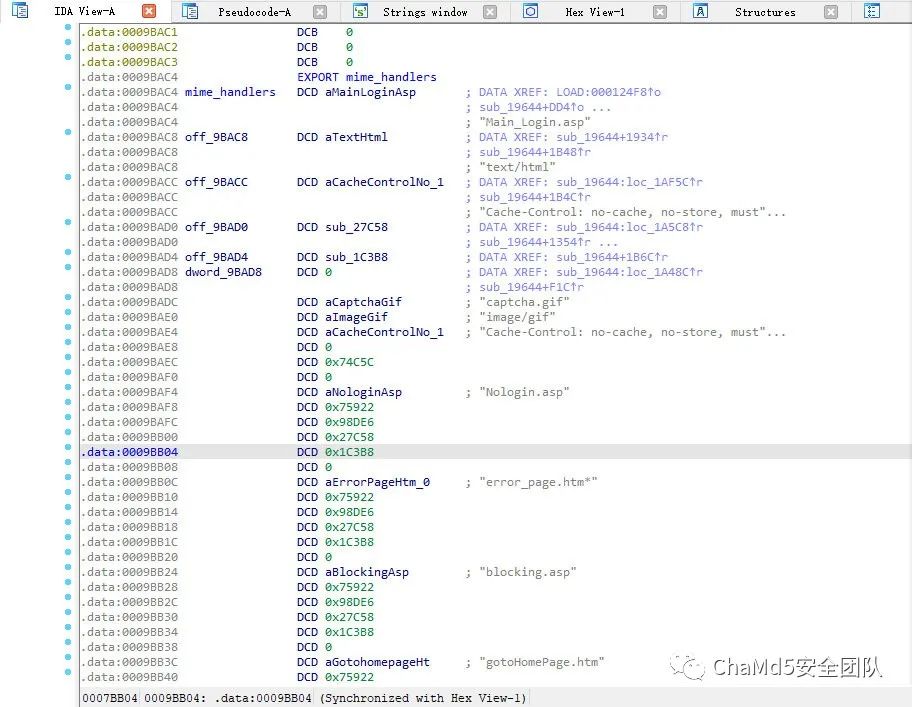Switch to the Structures tab
The width and height of the screenshot is (912, 707).
coord(765,12)
